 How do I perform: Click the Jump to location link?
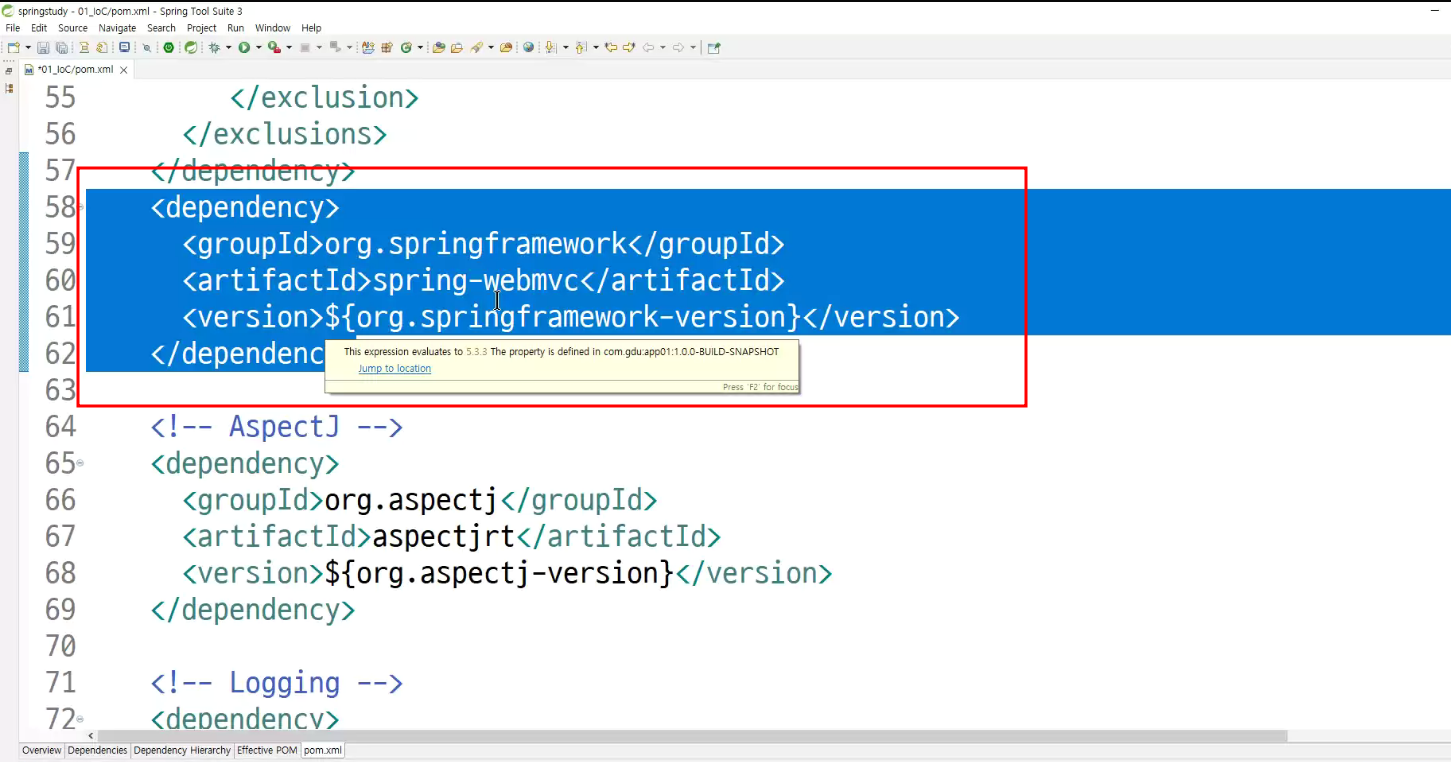coord(395,369)
